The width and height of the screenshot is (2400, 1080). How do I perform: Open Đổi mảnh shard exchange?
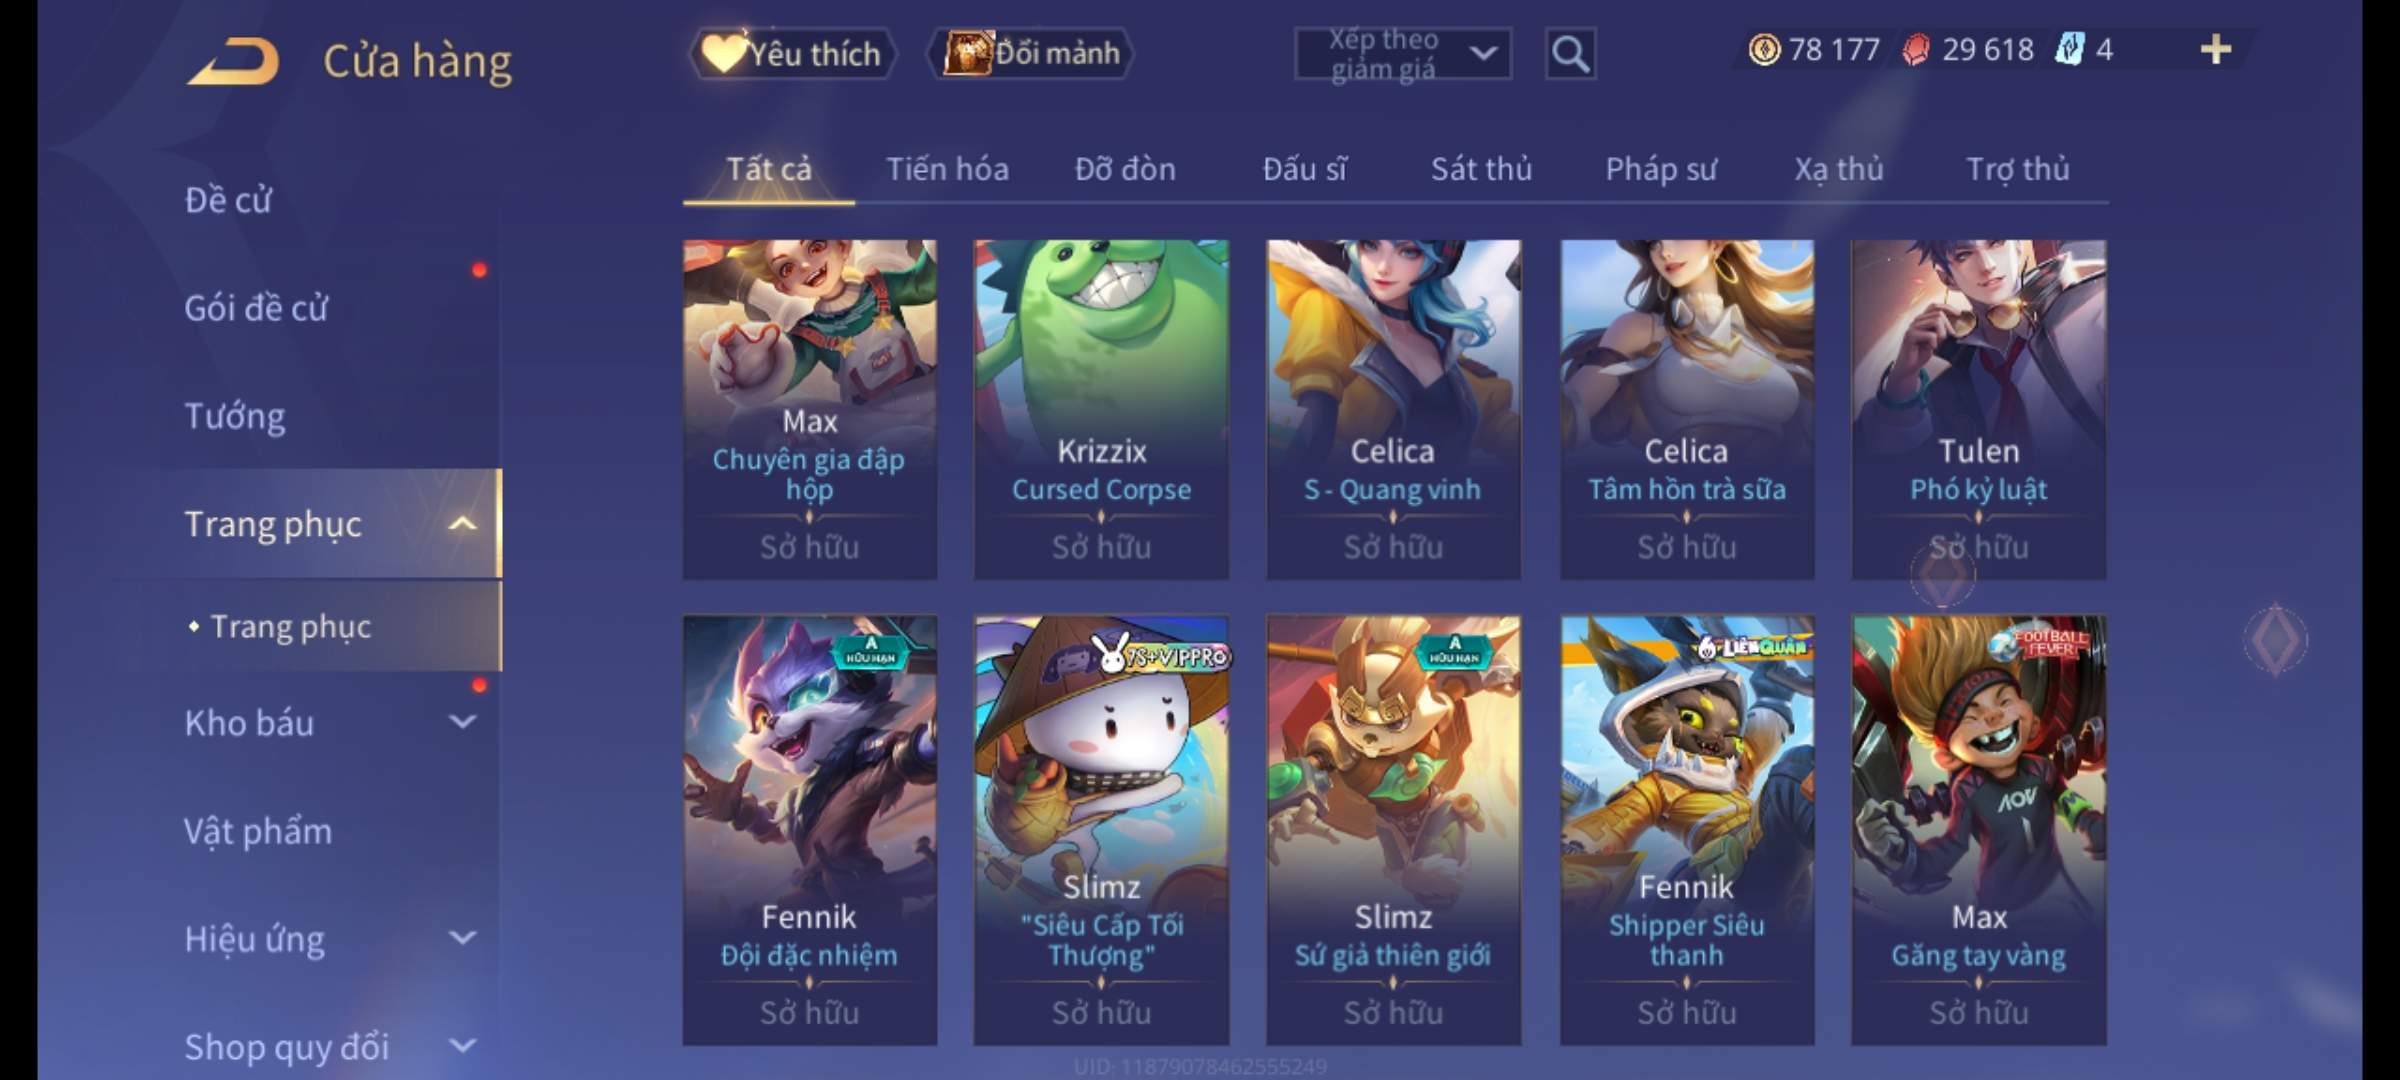click(x=1031, y=54)
